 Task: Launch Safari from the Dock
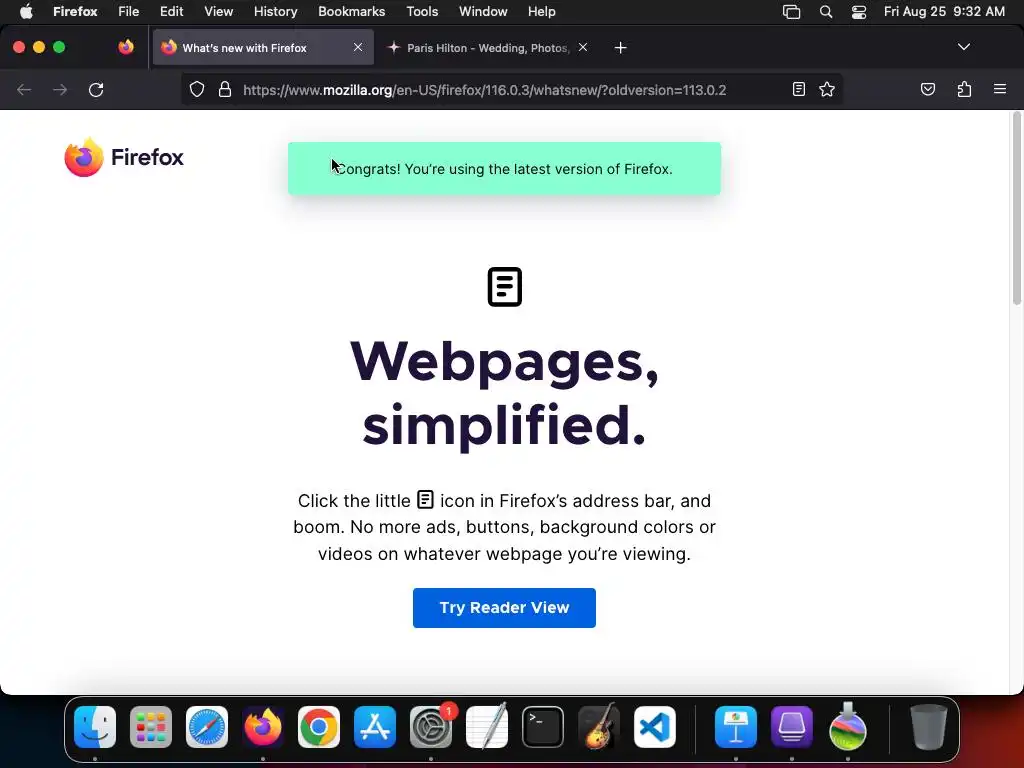tap(207, 727)
